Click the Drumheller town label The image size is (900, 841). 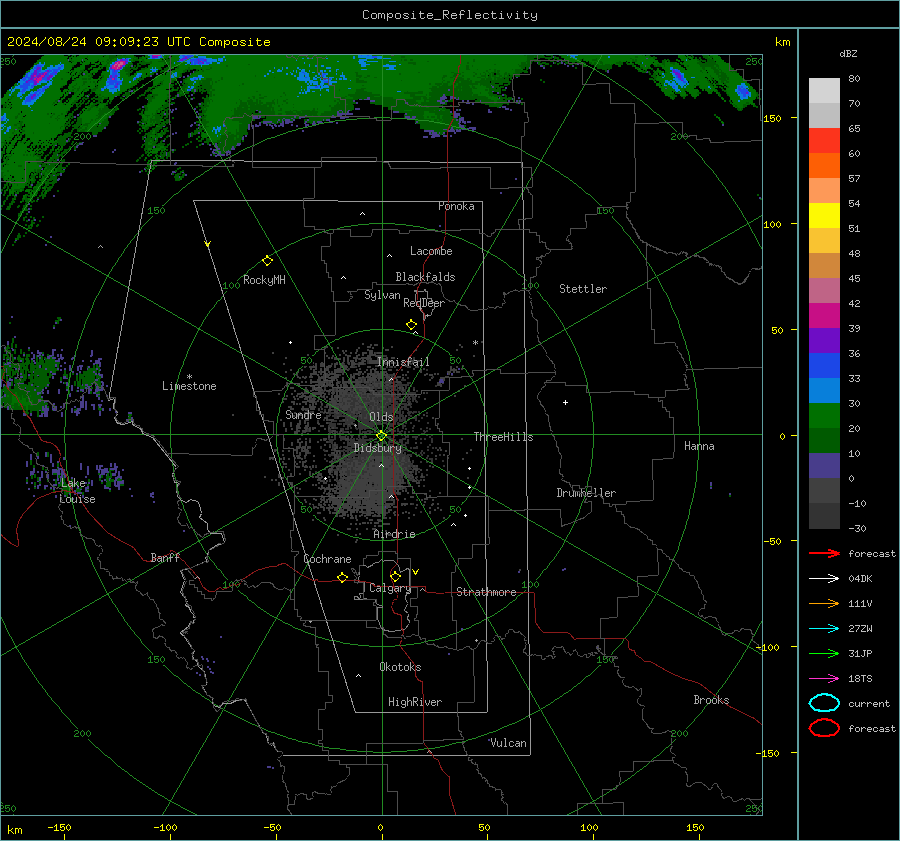586,493
